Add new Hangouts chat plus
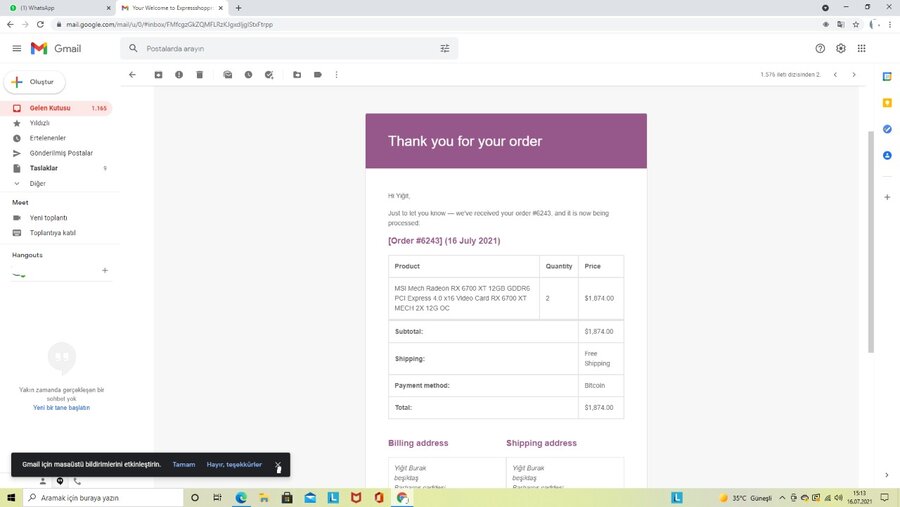 [x=105, y=270]
